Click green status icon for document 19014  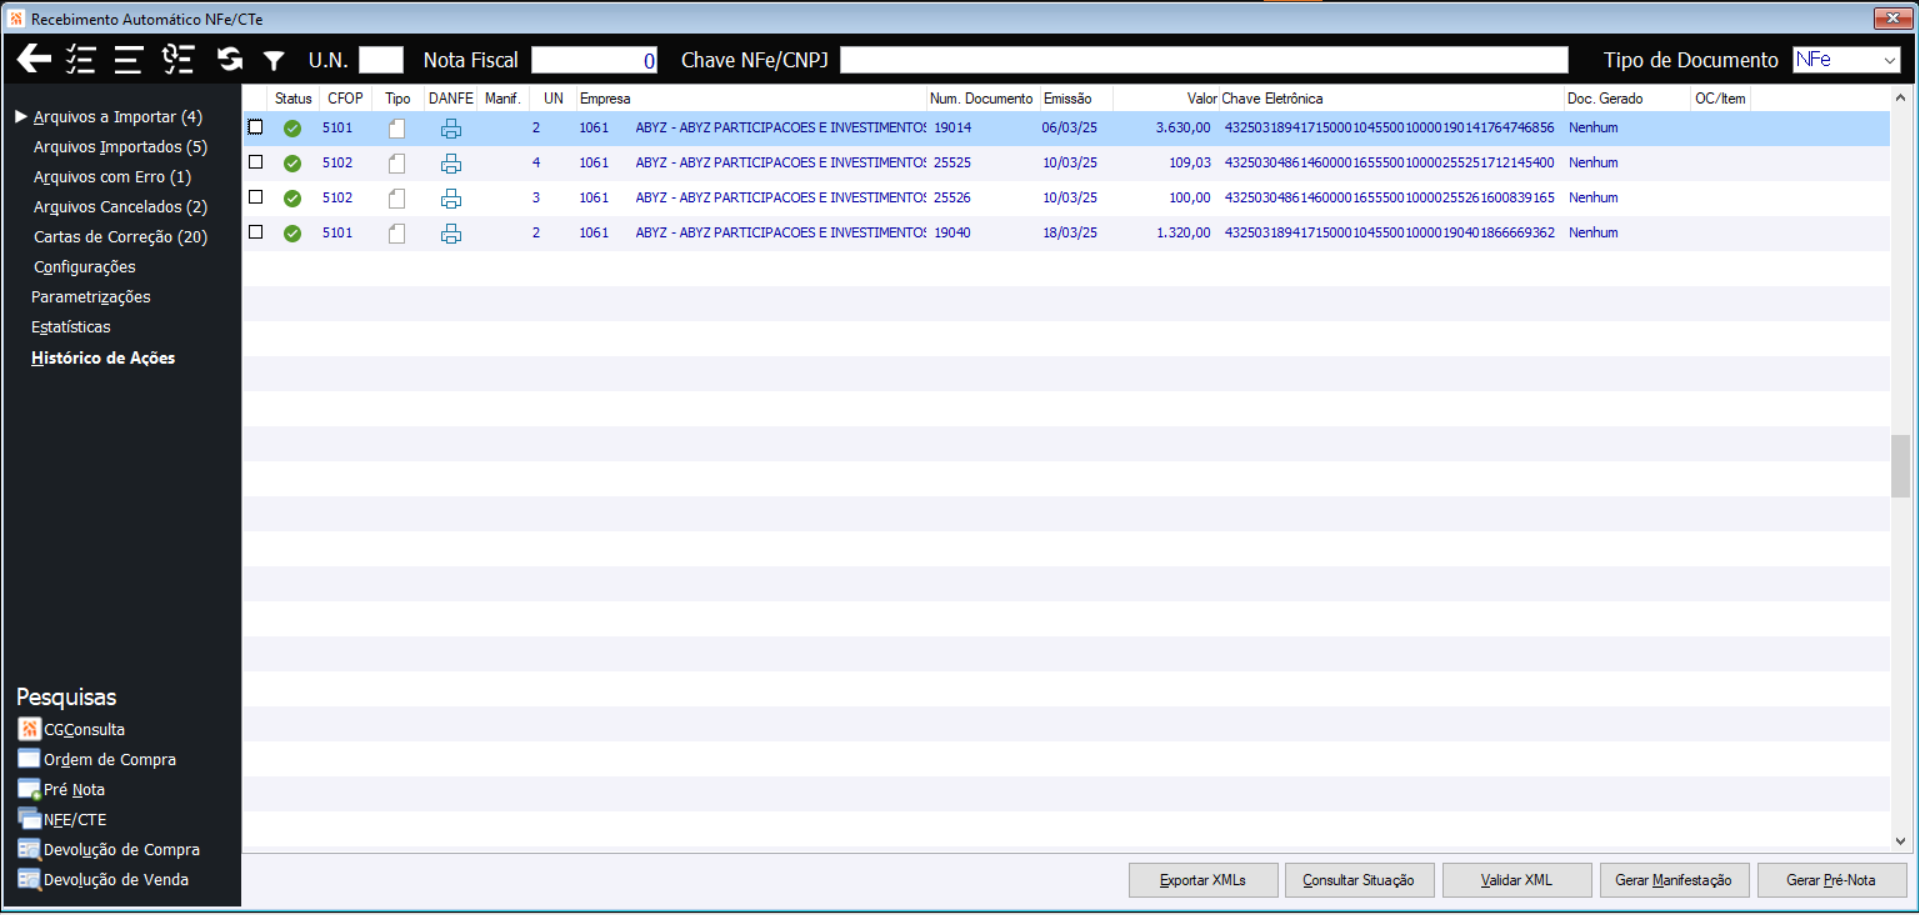292,128
